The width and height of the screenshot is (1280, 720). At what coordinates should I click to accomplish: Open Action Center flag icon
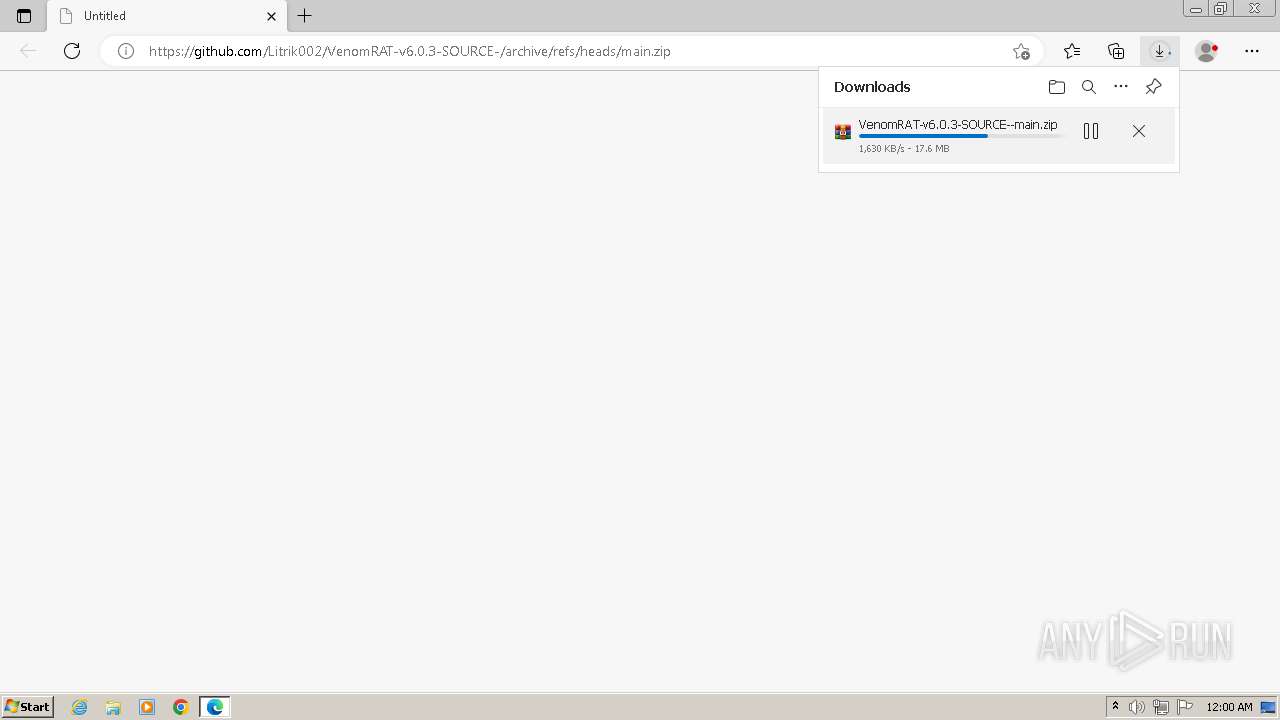tap(1185, 707)
